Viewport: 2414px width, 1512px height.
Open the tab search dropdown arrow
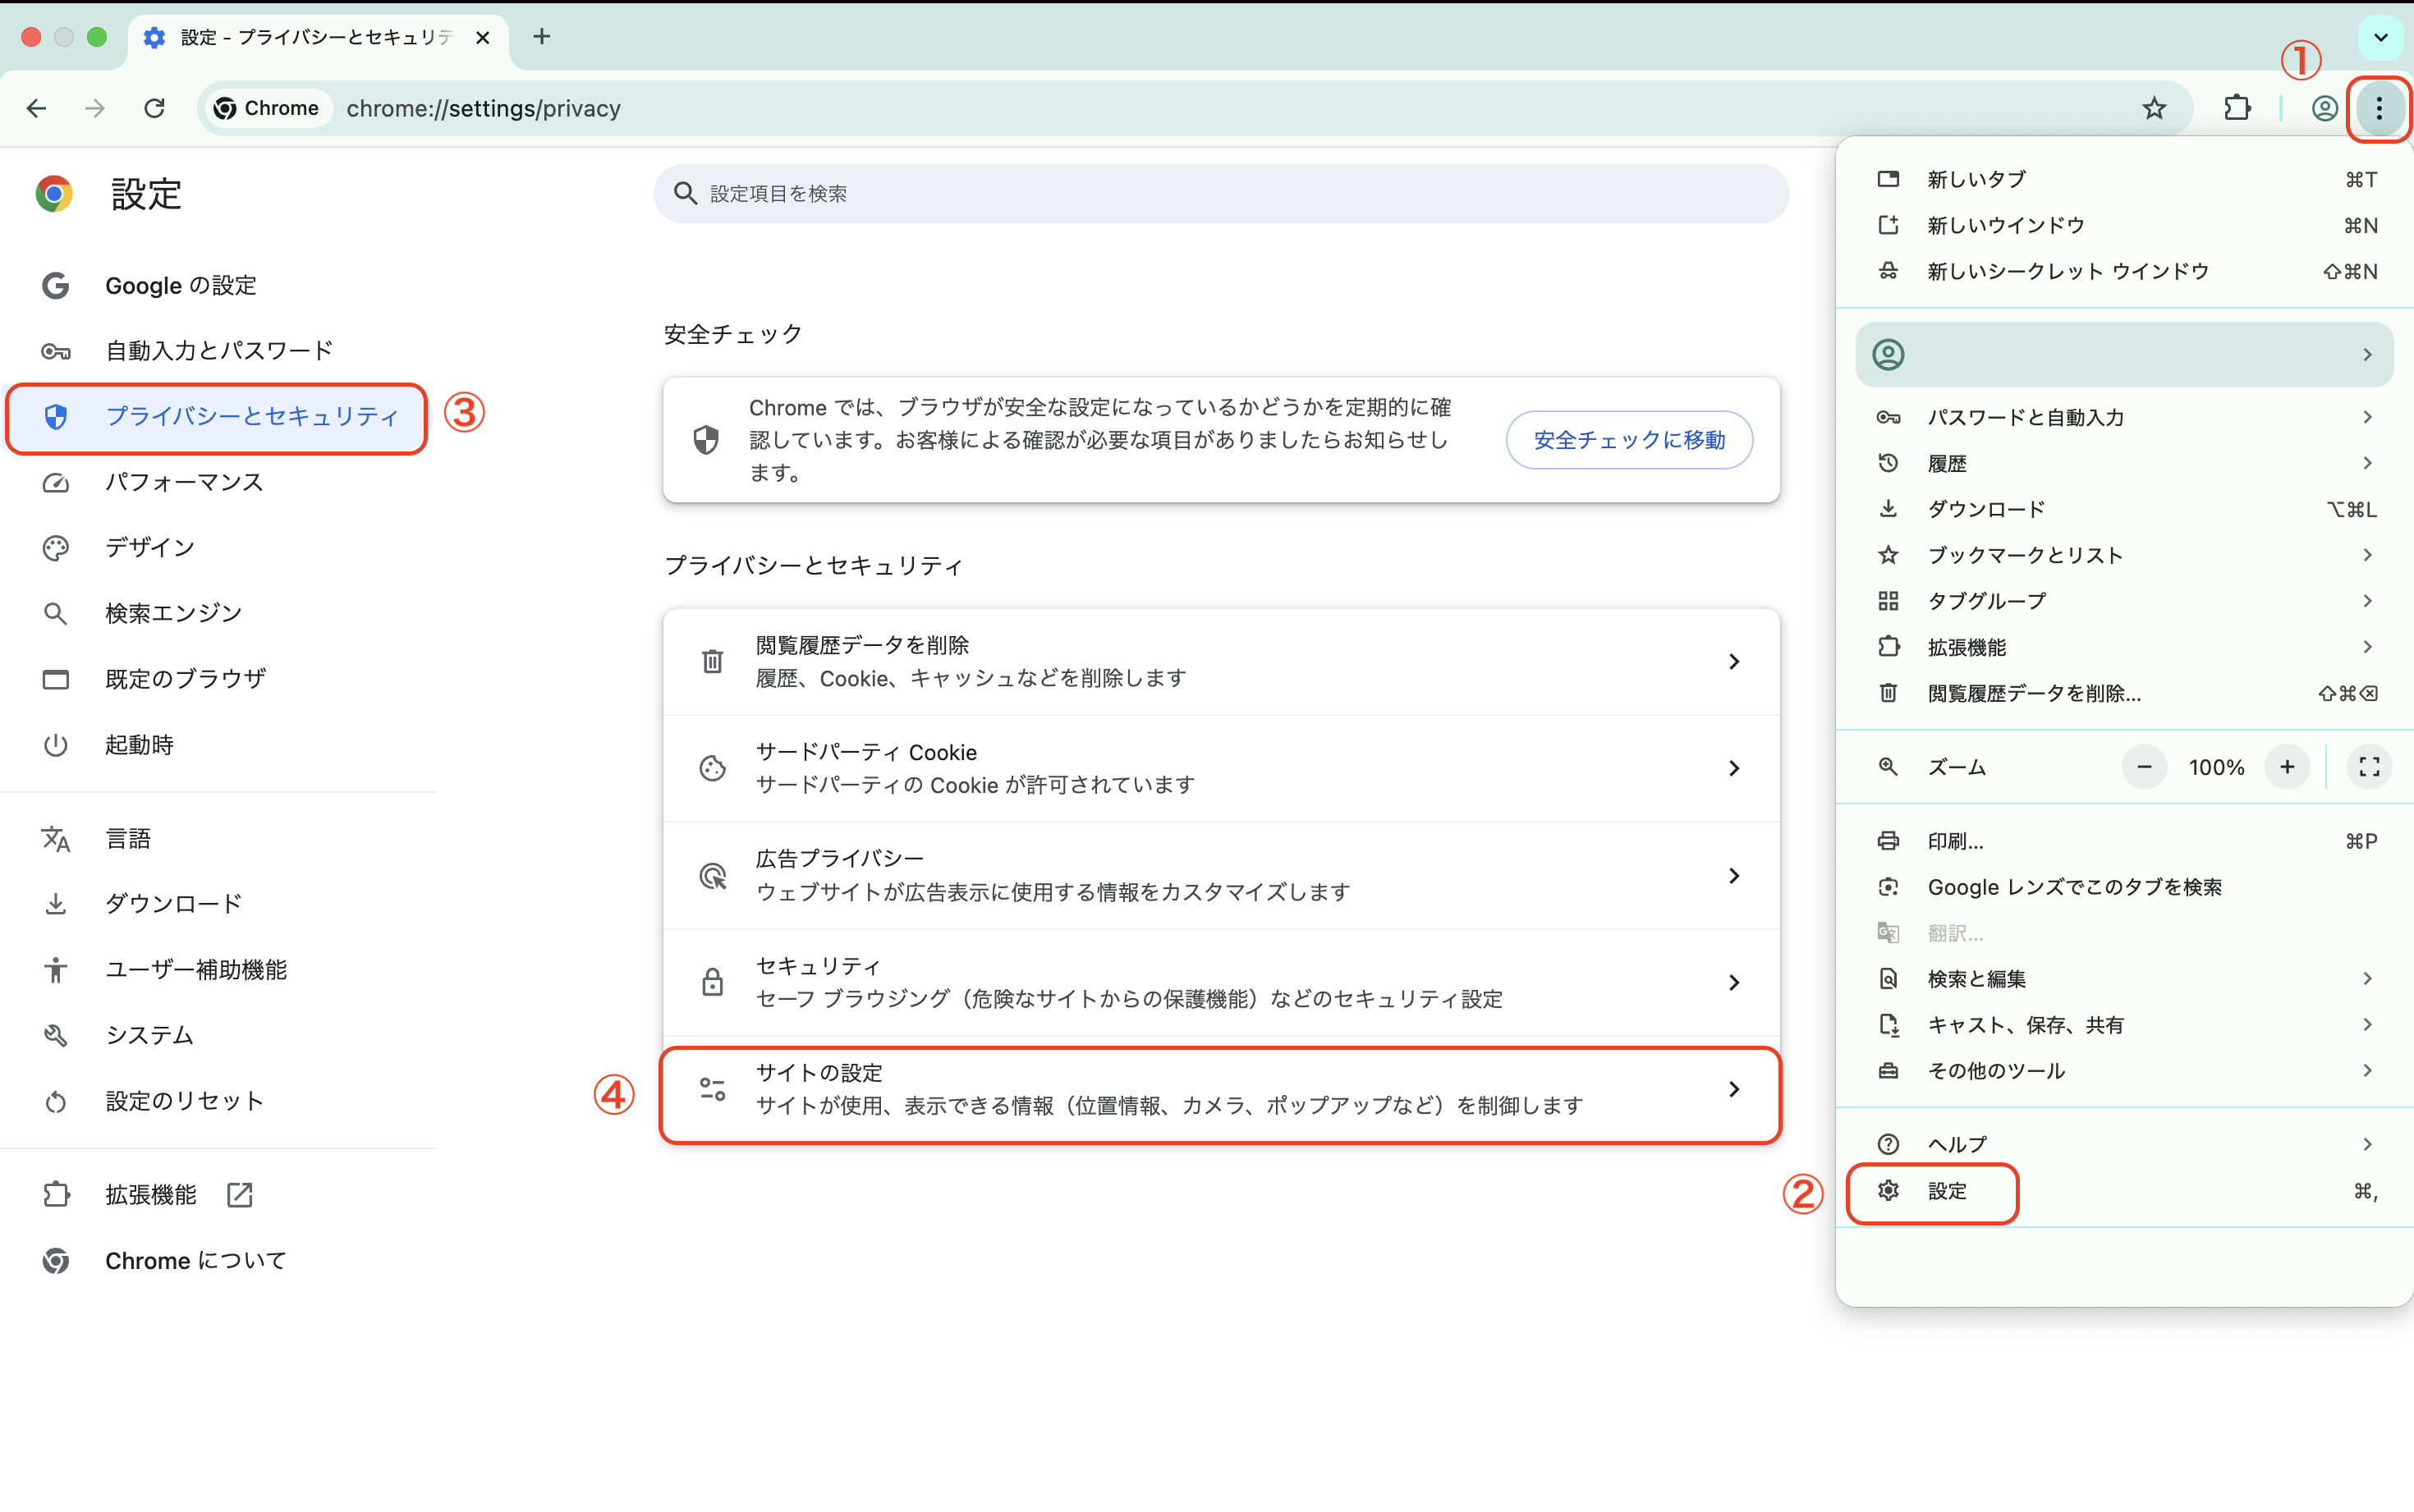click(x=2380, y=38)
